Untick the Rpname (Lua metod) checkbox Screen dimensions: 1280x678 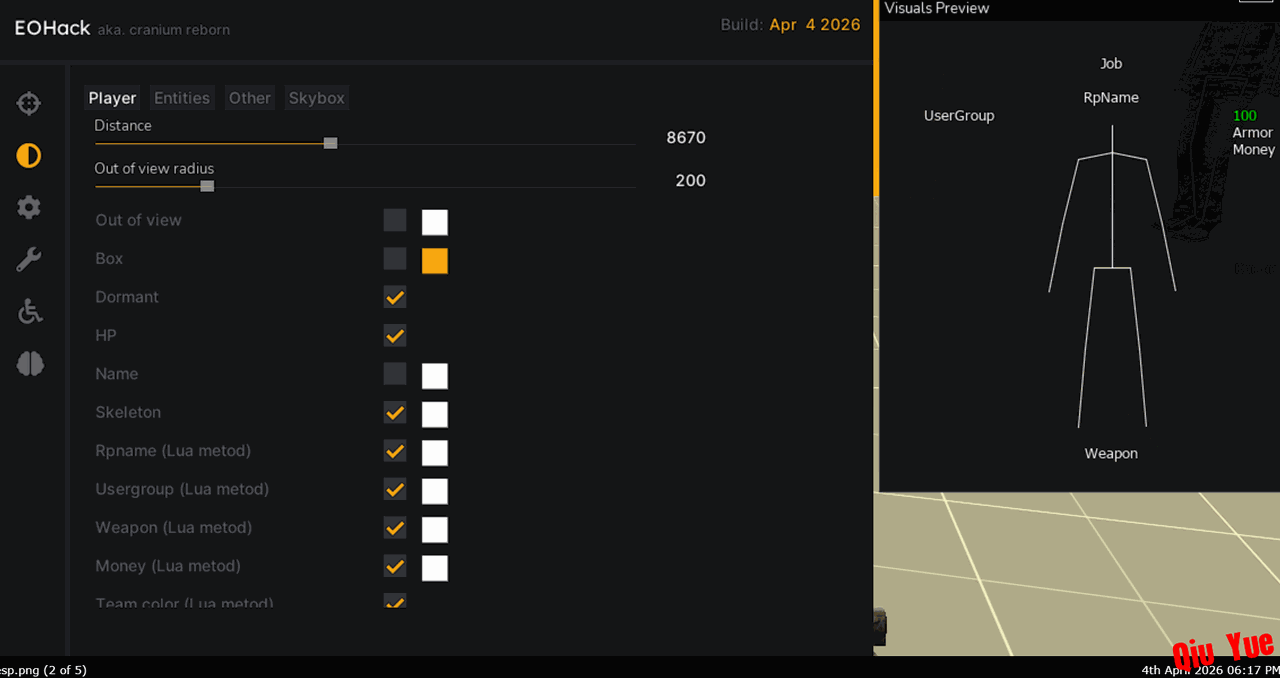[x=395, y=451]
